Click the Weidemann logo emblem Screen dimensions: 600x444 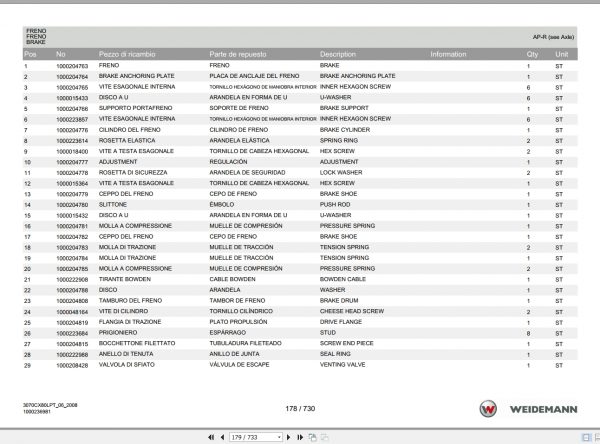[488, 409]
